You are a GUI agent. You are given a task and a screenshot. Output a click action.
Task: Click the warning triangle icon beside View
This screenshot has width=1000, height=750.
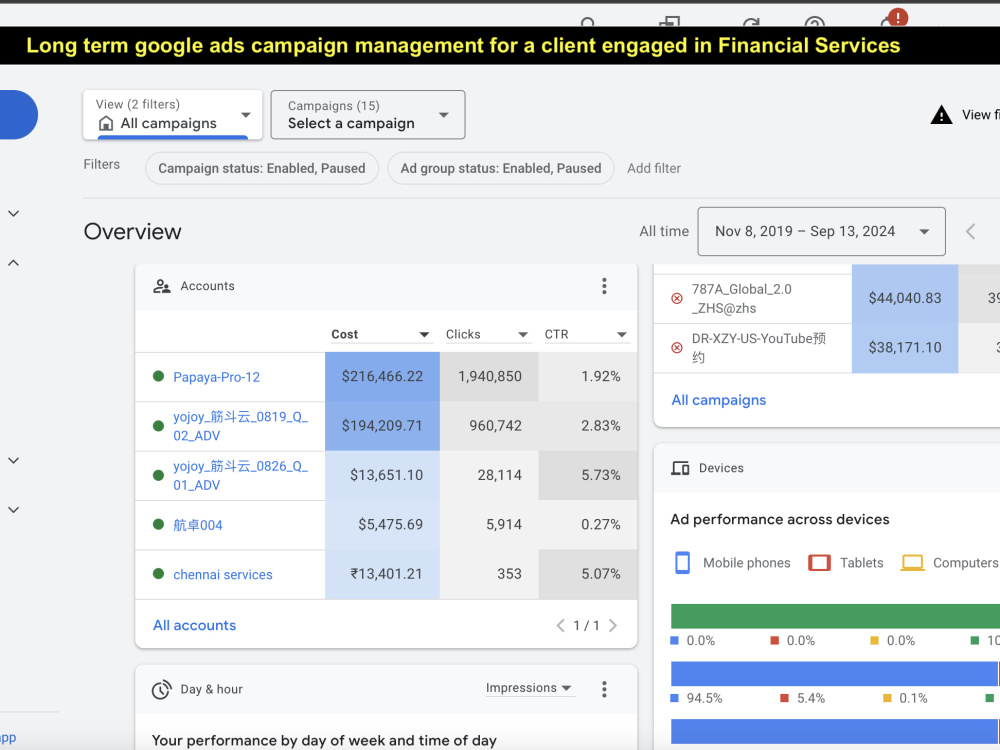click(x=941, y=115)
